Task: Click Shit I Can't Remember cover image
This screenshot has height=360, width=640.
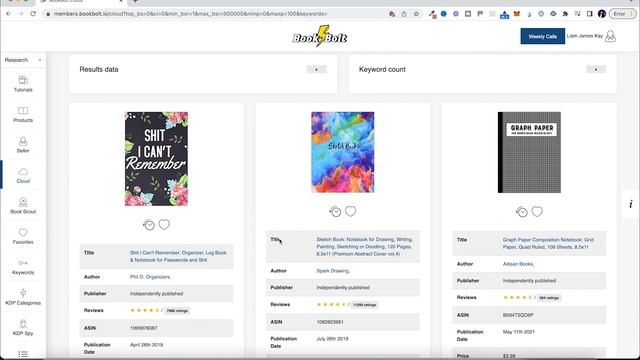Action: 156,159
